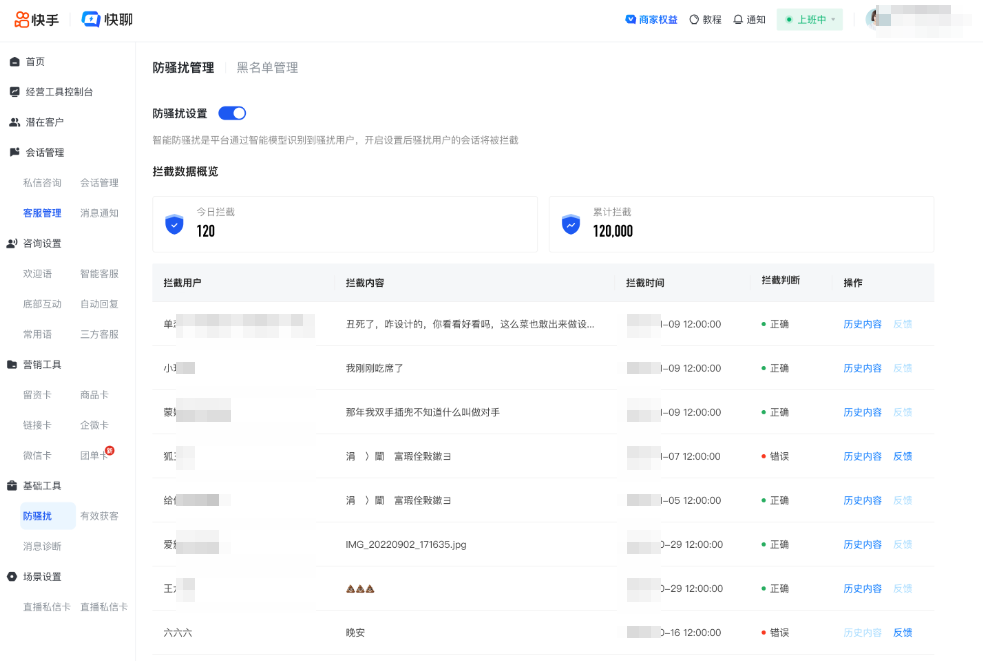
Task: Toggle the 防骚扰设置 switch
Action: tap(232, 113)
